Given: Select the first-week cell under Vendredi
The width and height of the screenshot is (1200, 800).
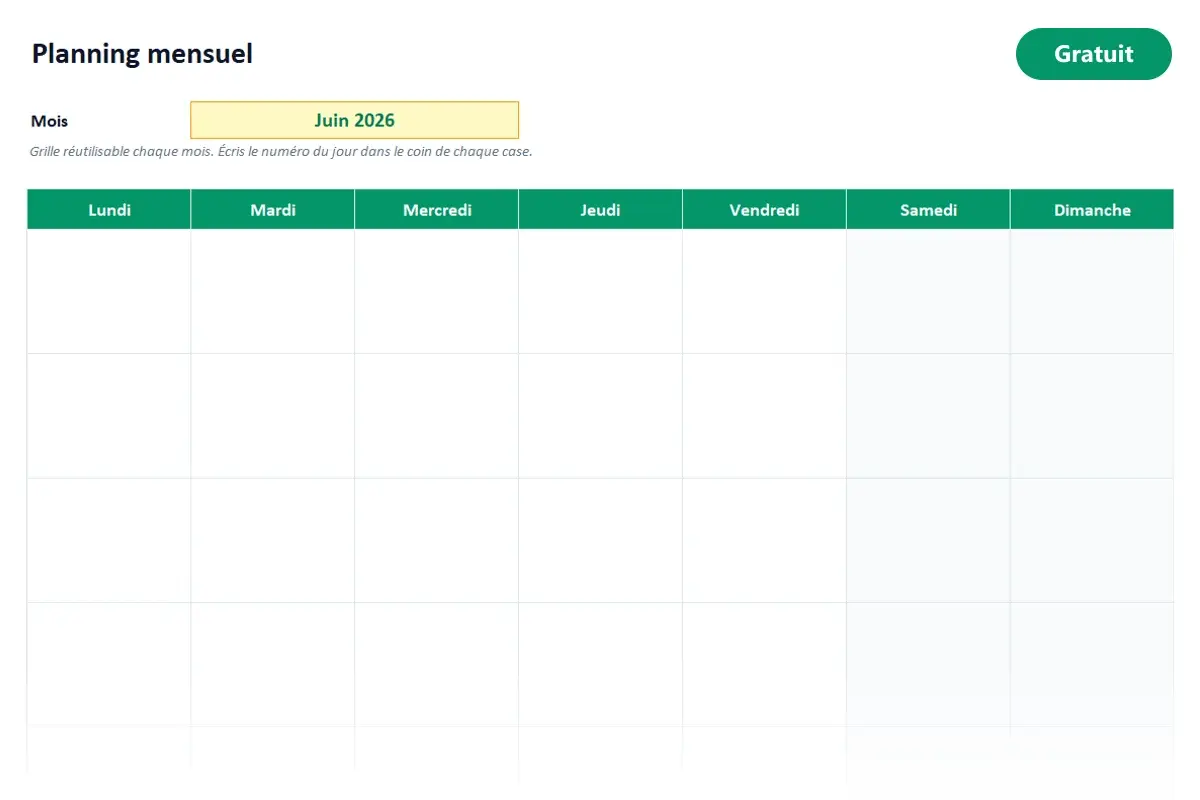Looking at the screenshot, I should pos(765,292).
